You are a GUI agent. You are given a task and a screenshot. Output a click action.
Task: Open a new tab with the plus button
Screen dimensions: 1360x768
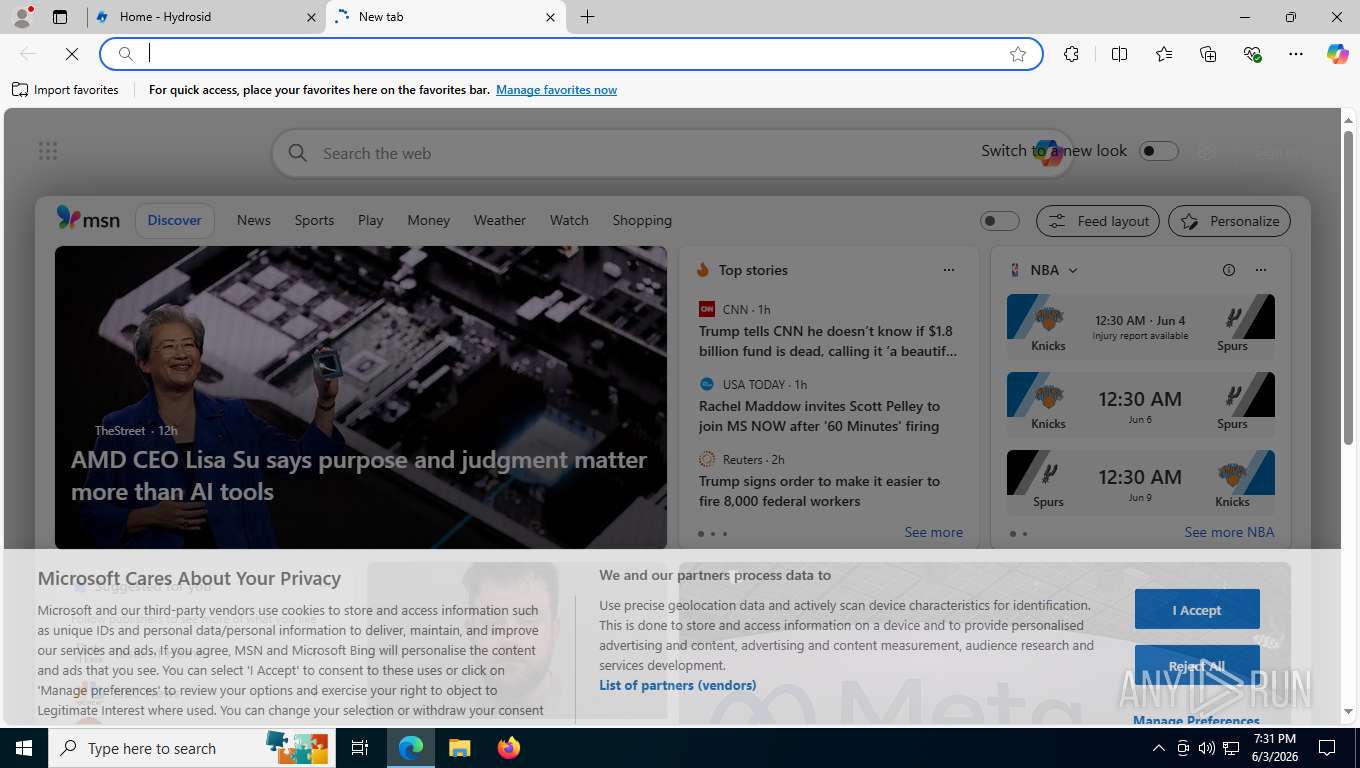point(588,17)
